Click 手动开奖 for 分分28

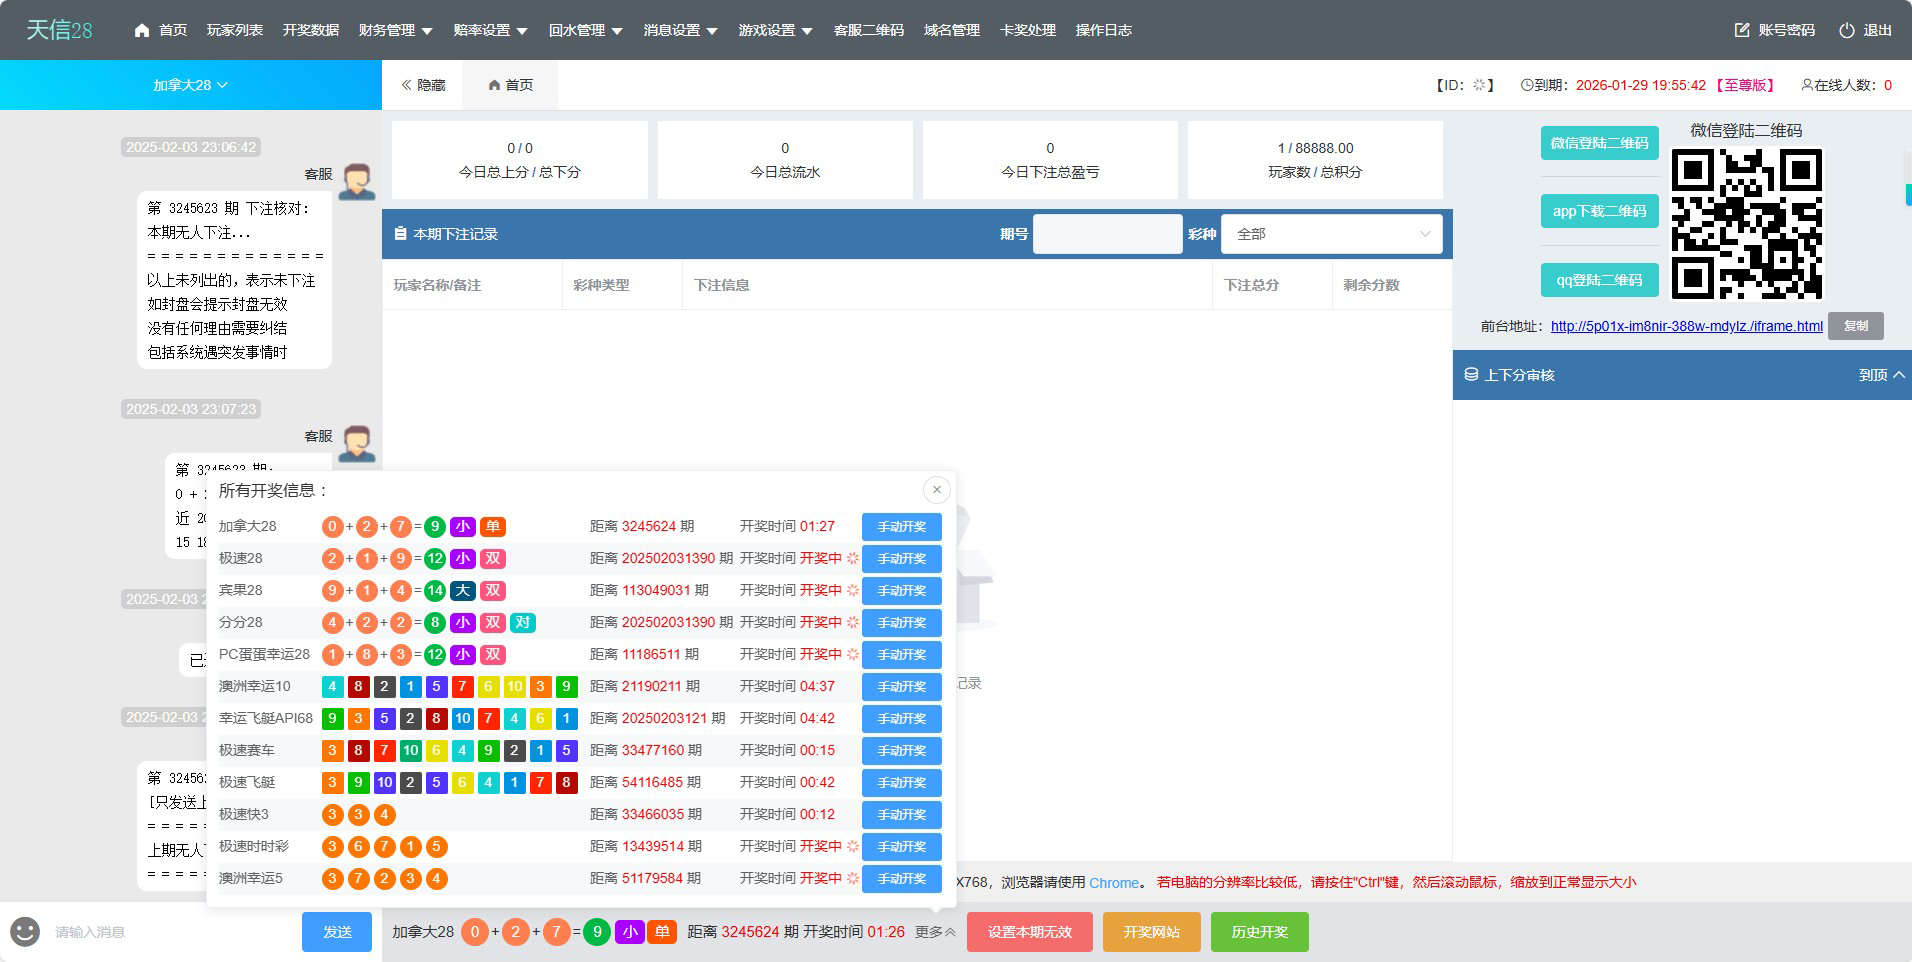tap(901, 622)
